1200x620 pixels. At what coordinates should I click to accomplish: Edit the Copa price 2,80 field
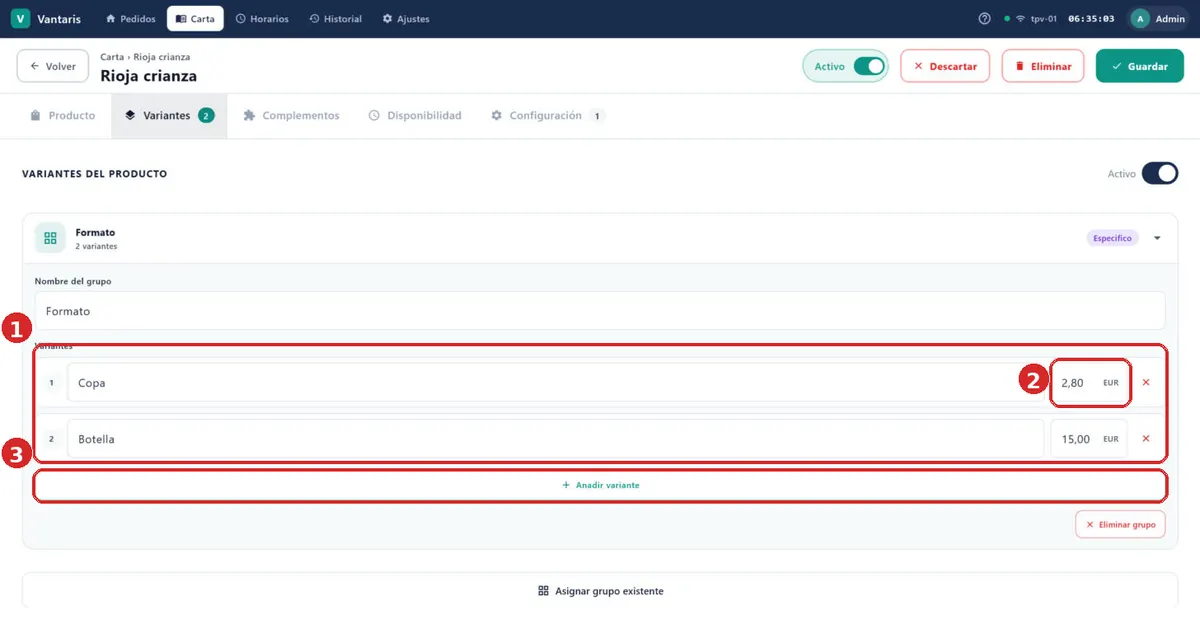[x=1089, y=382]
